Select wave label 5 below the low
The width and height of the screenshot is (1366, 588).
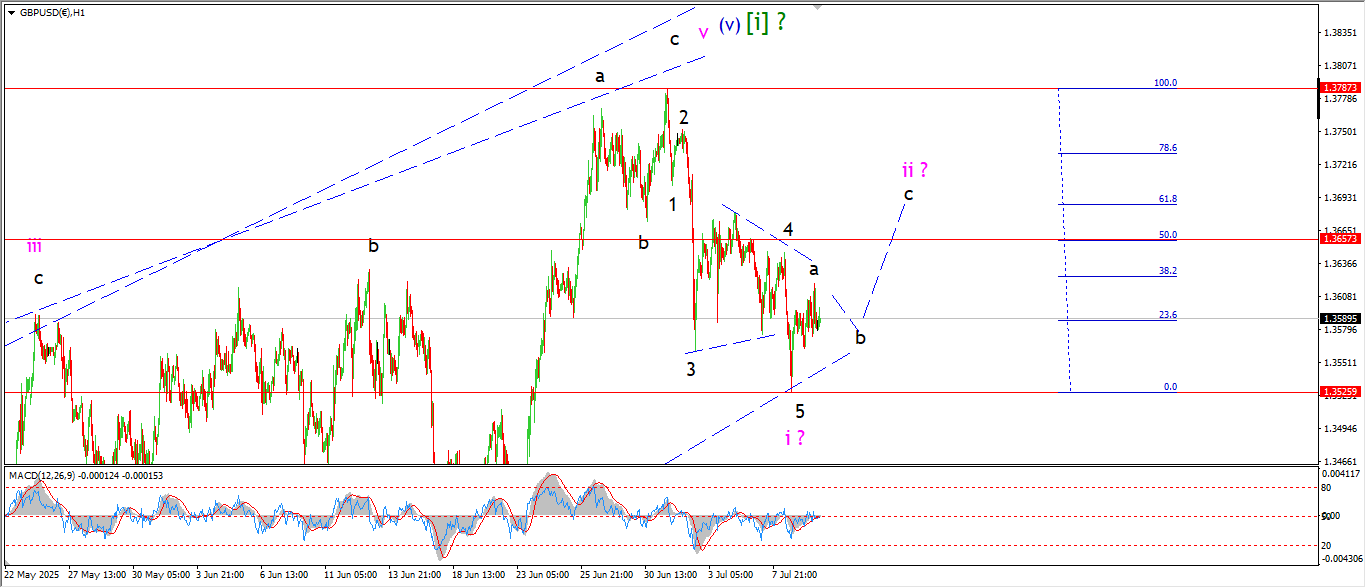(799, 411)
